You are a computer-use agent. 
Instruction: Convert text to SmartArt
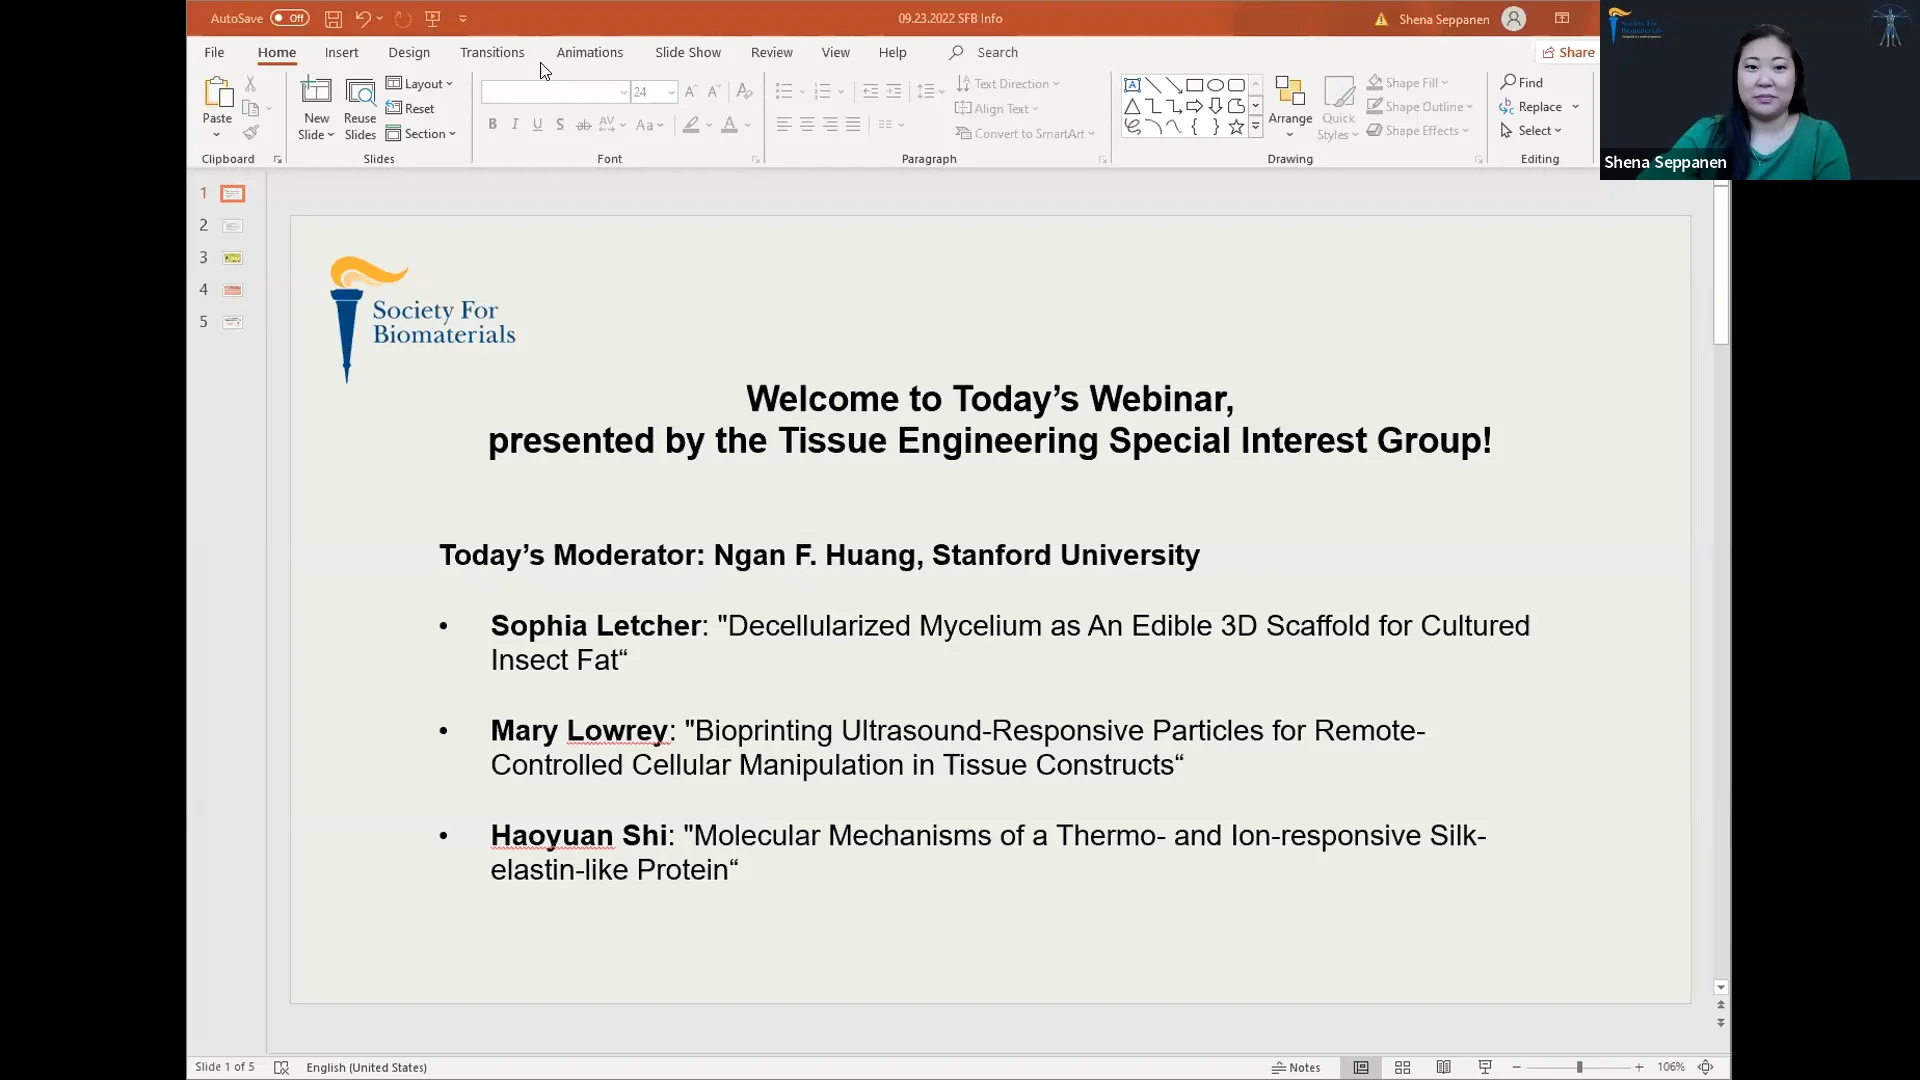1025,133
